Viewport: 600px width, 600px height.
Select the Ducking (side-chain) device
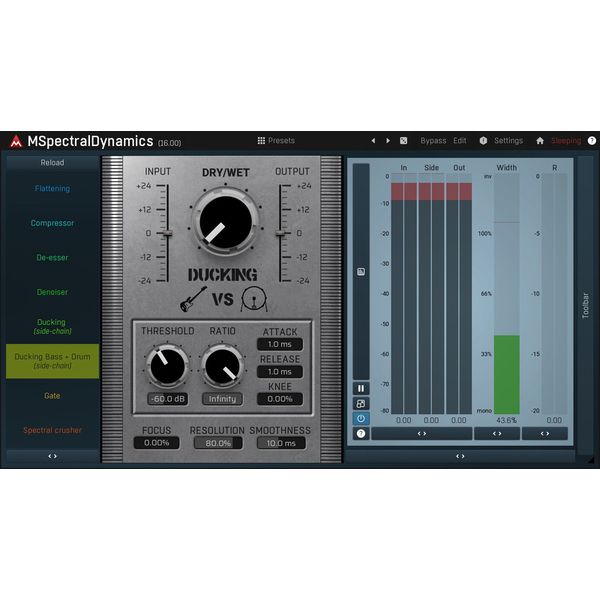[x=52, y=326]
